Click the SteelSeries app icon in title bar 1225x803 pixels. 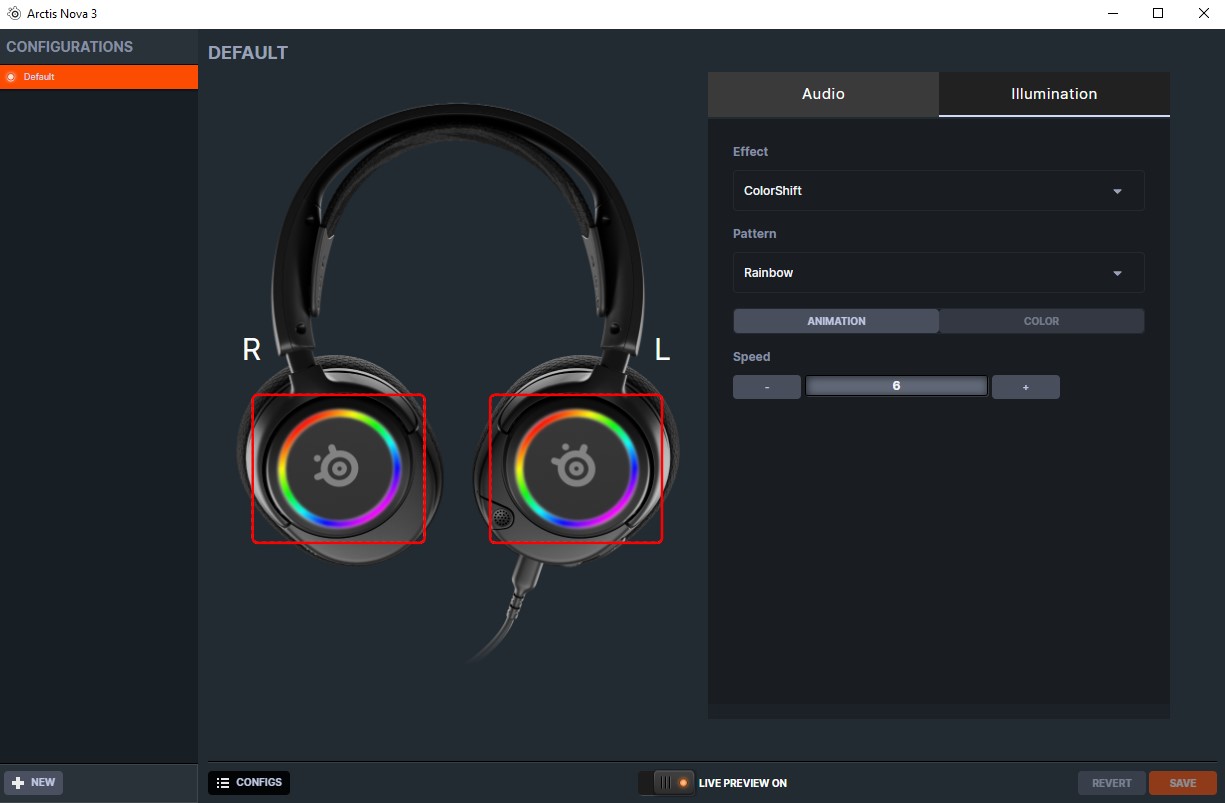point(14,14)
